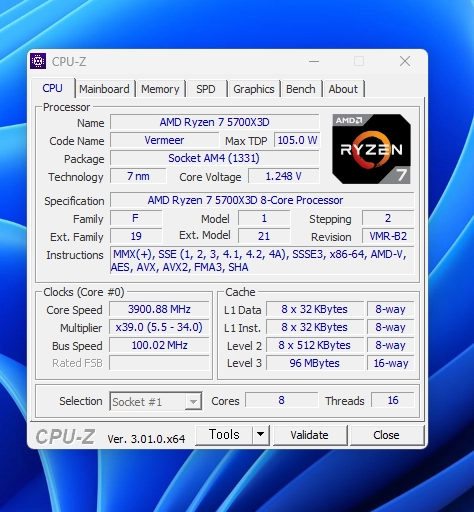
Task: Show the About tab
Action: (343, 89)
